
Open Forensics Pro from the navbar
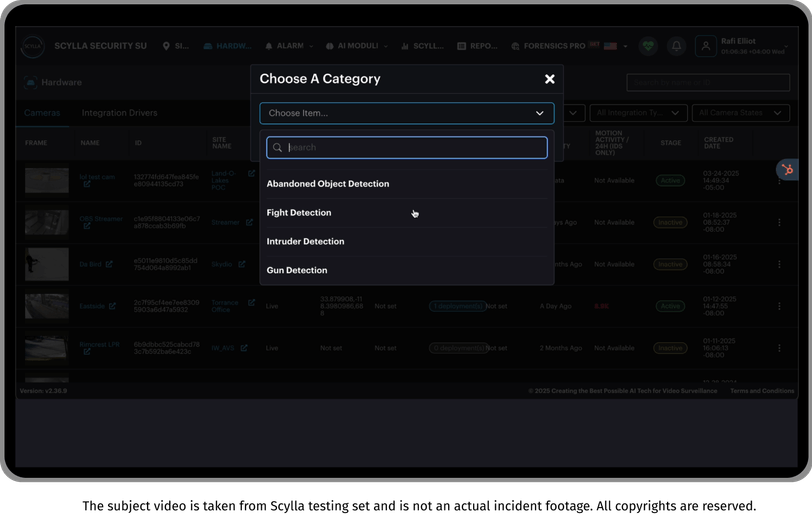[548, 46]
